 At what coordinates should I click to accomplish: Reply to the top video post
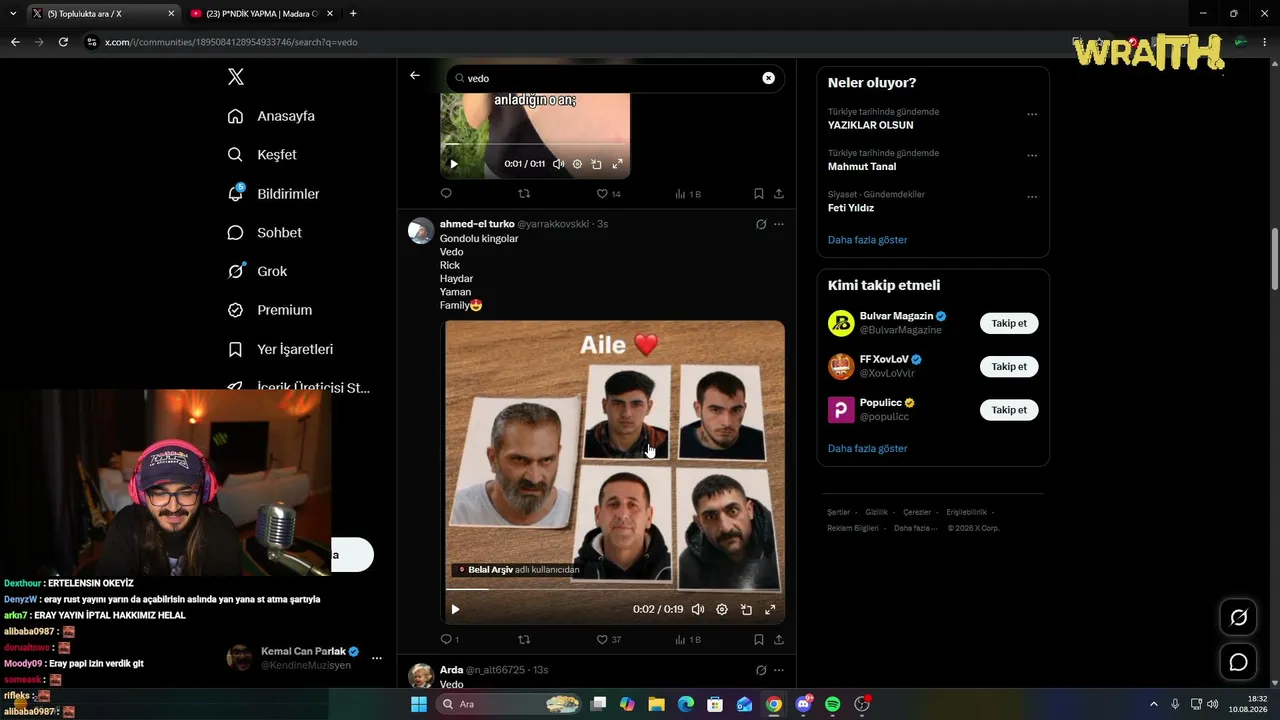coord(446,194)
